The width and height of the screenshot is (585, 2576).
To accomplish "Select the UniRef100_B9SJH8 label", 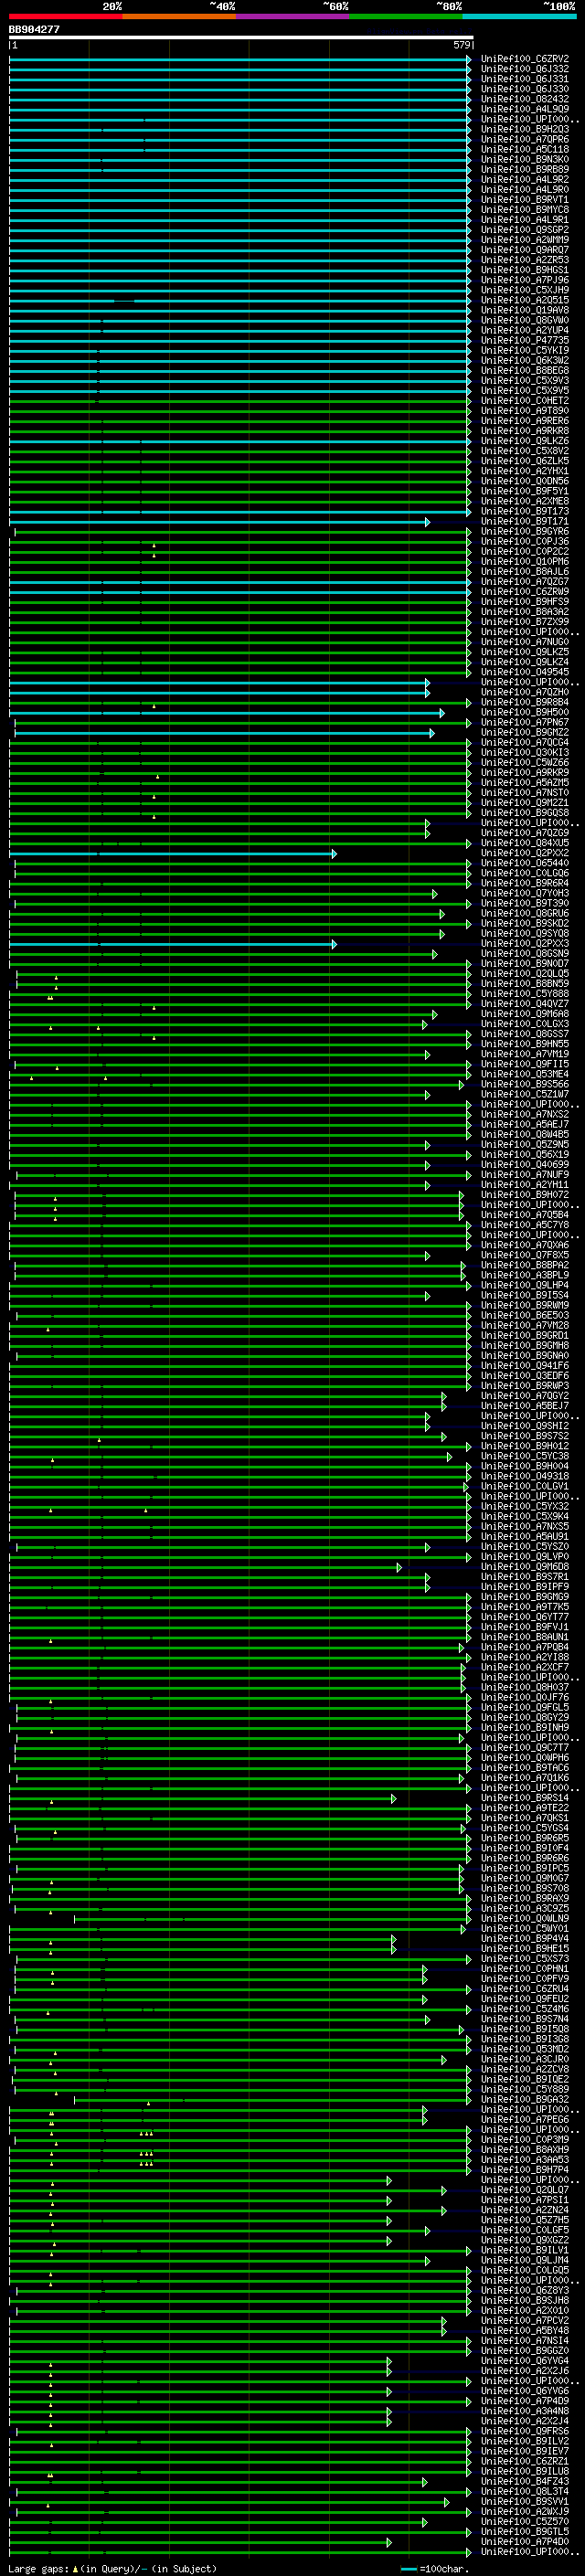I will pyautogui.click(x=525, y=2301).
